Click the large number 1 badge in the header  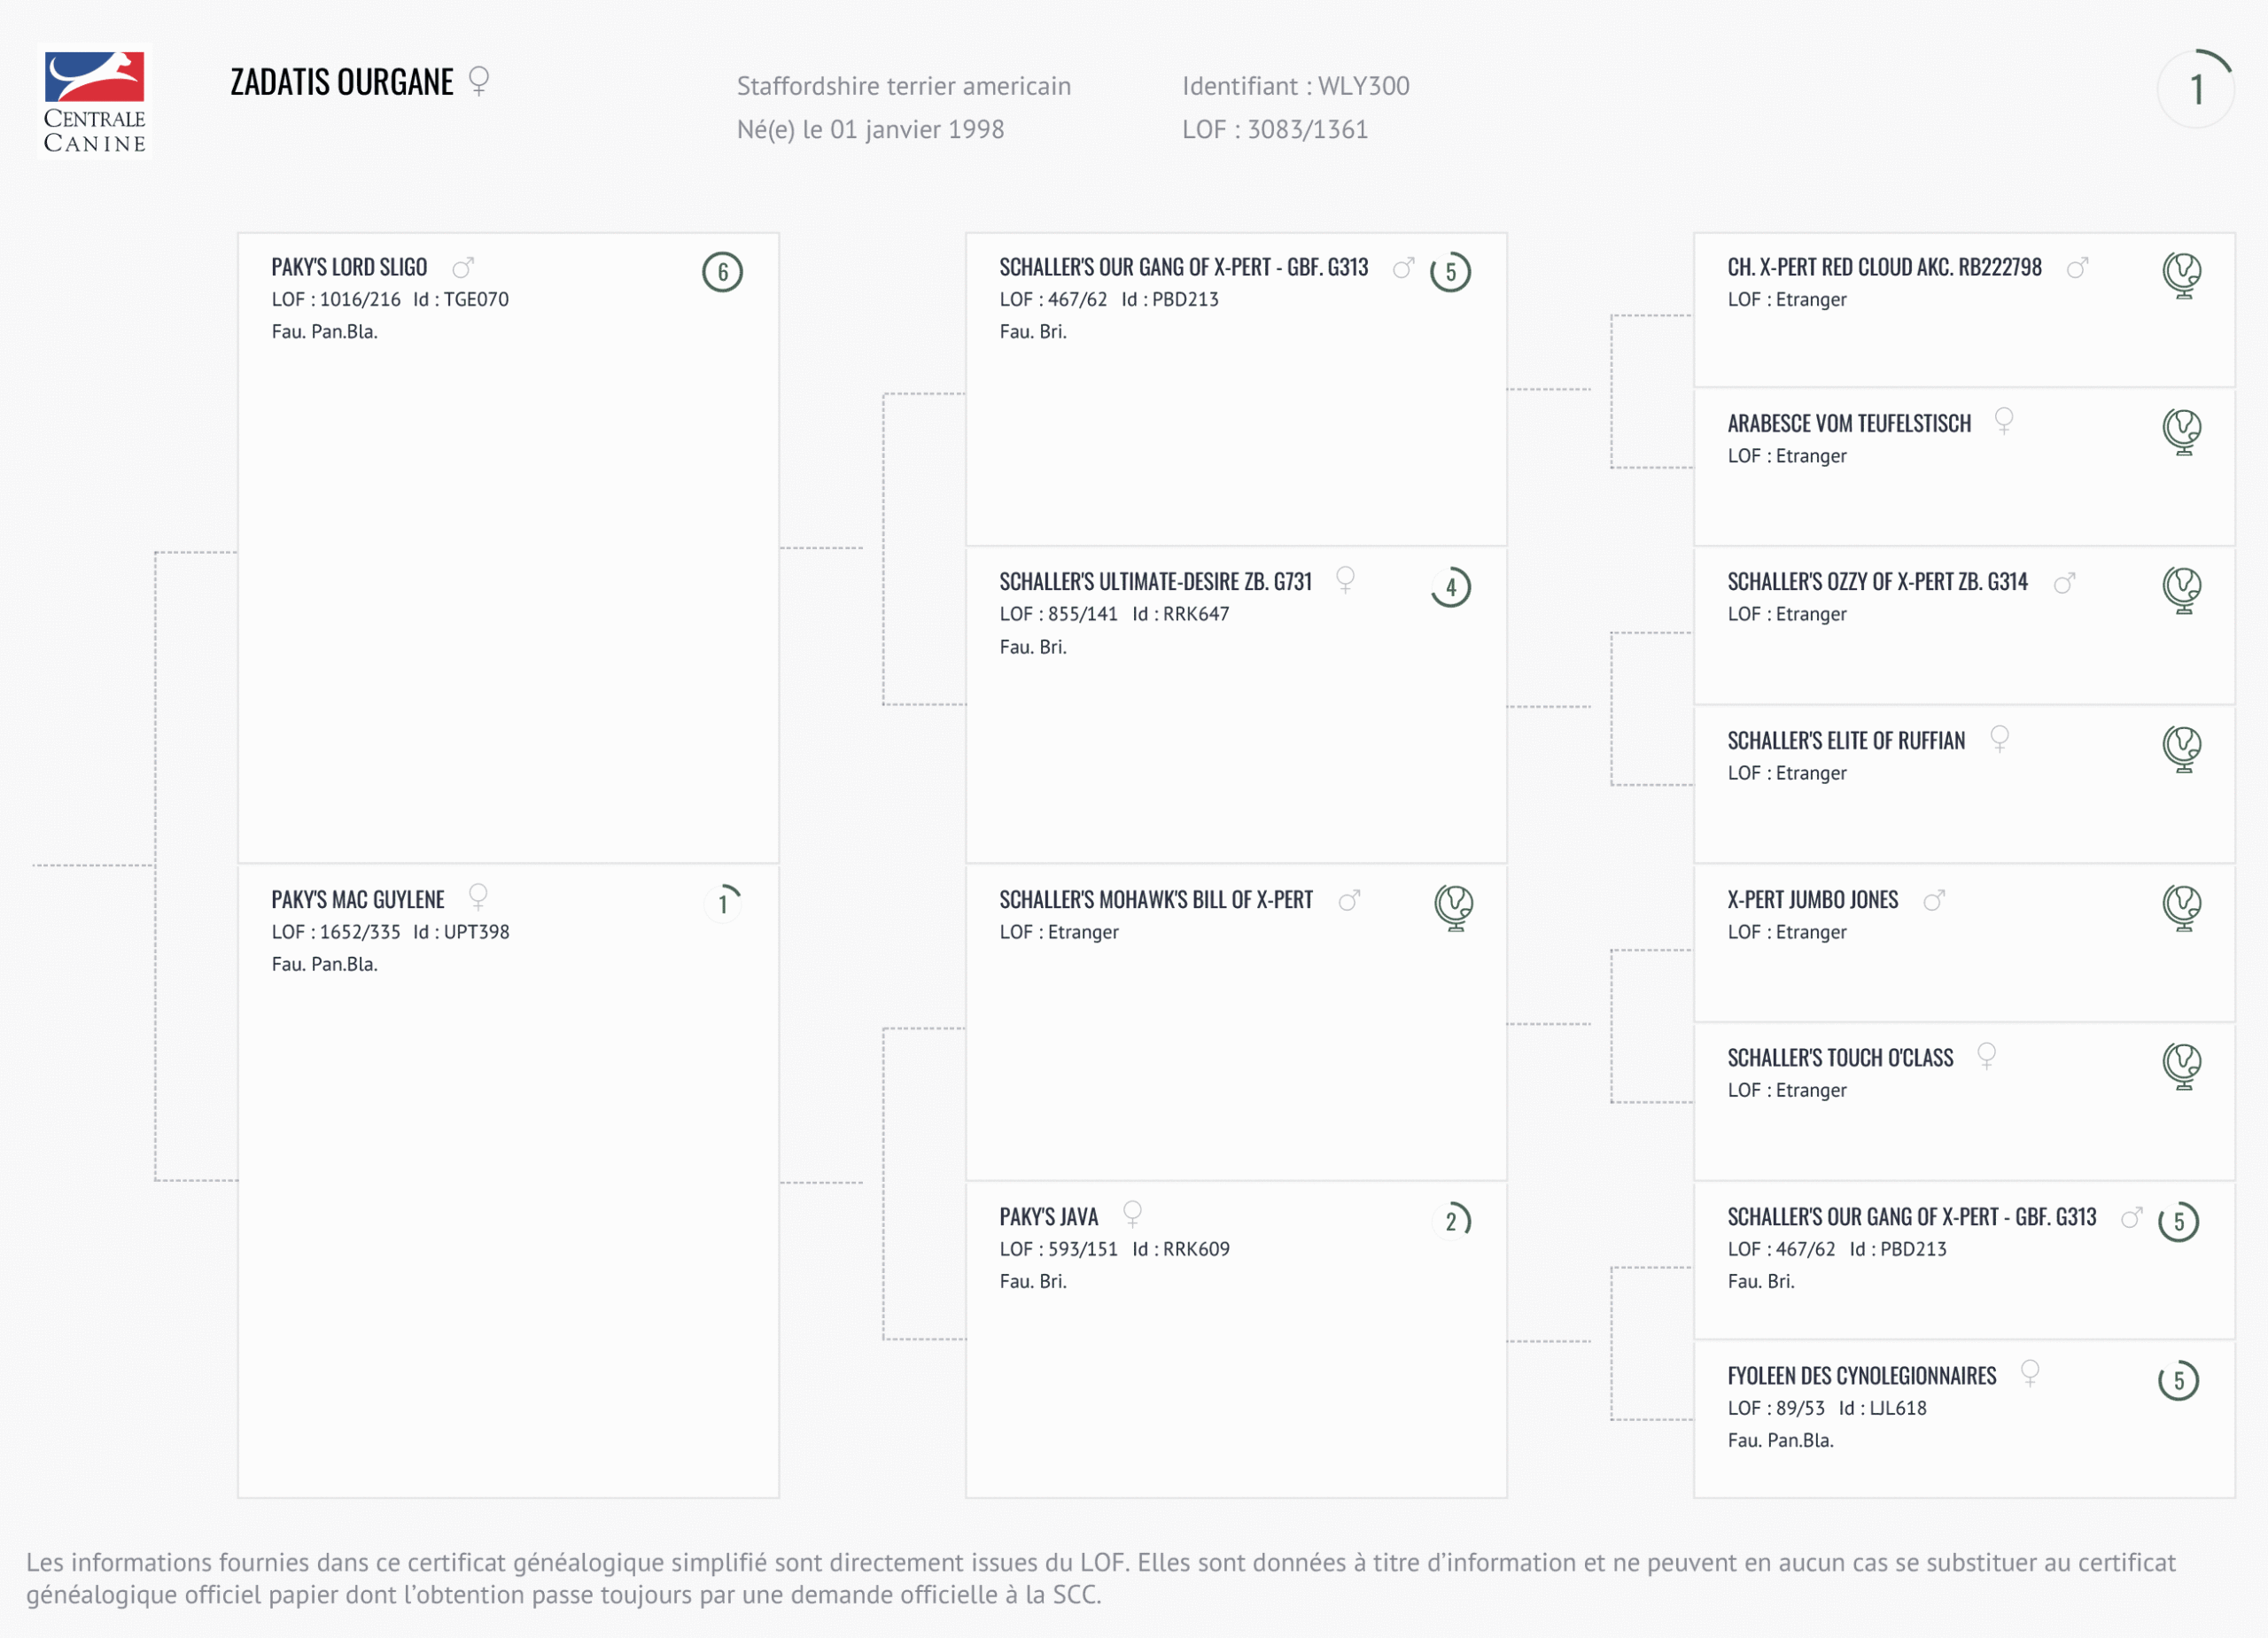tap(2195, 90)
